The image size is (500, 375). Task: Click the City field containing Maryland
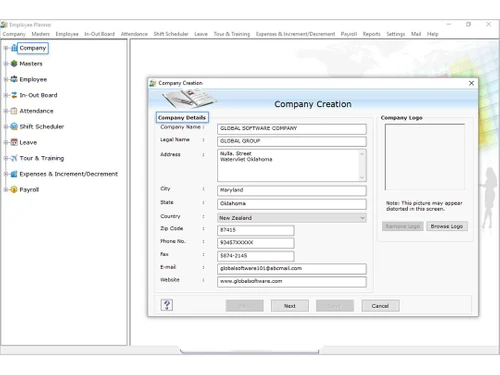click(292, 190)
